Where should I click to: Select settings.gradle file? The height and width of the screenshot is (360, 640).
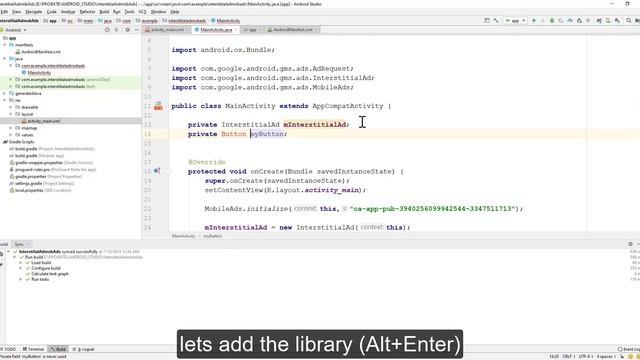click(29, 184)
